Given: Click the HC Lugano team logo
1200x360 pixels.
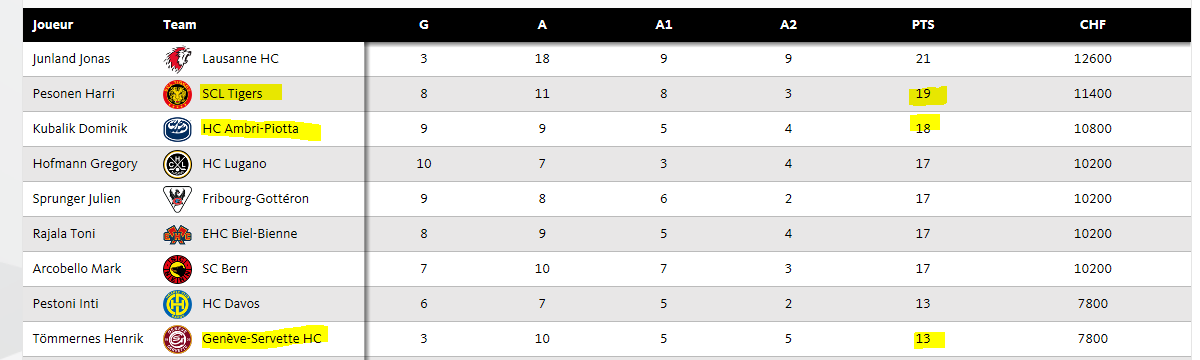Looking at the screenshot, I should coord(177,164).
